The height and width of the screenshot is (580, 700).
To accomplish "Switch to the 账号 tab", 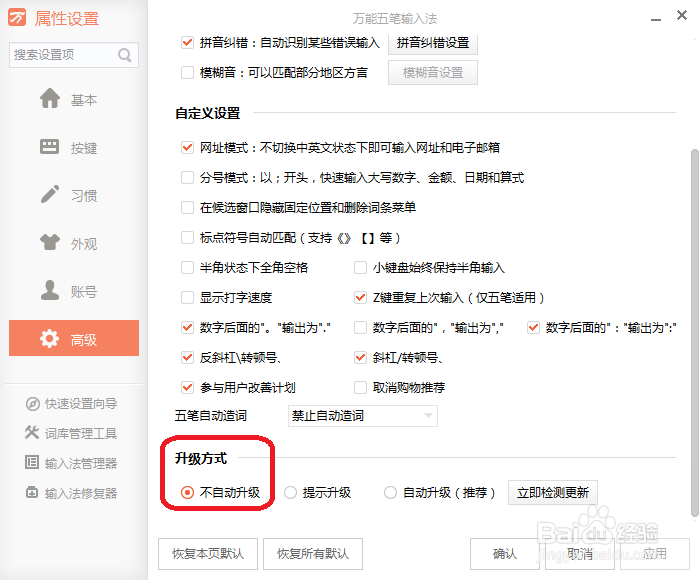I will coord(74,291).
